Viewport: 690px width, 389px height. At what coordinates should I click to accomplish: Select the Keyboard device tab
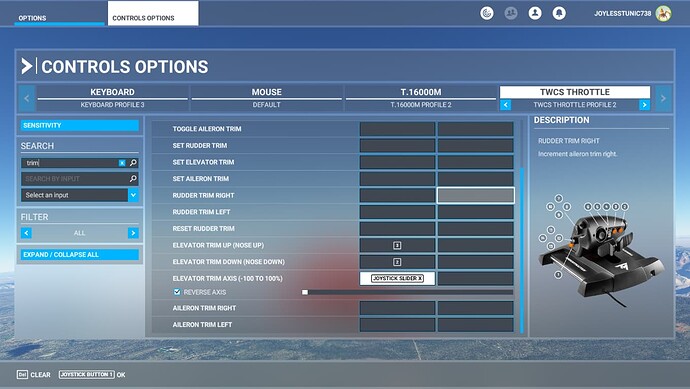[x=112, y=98]
